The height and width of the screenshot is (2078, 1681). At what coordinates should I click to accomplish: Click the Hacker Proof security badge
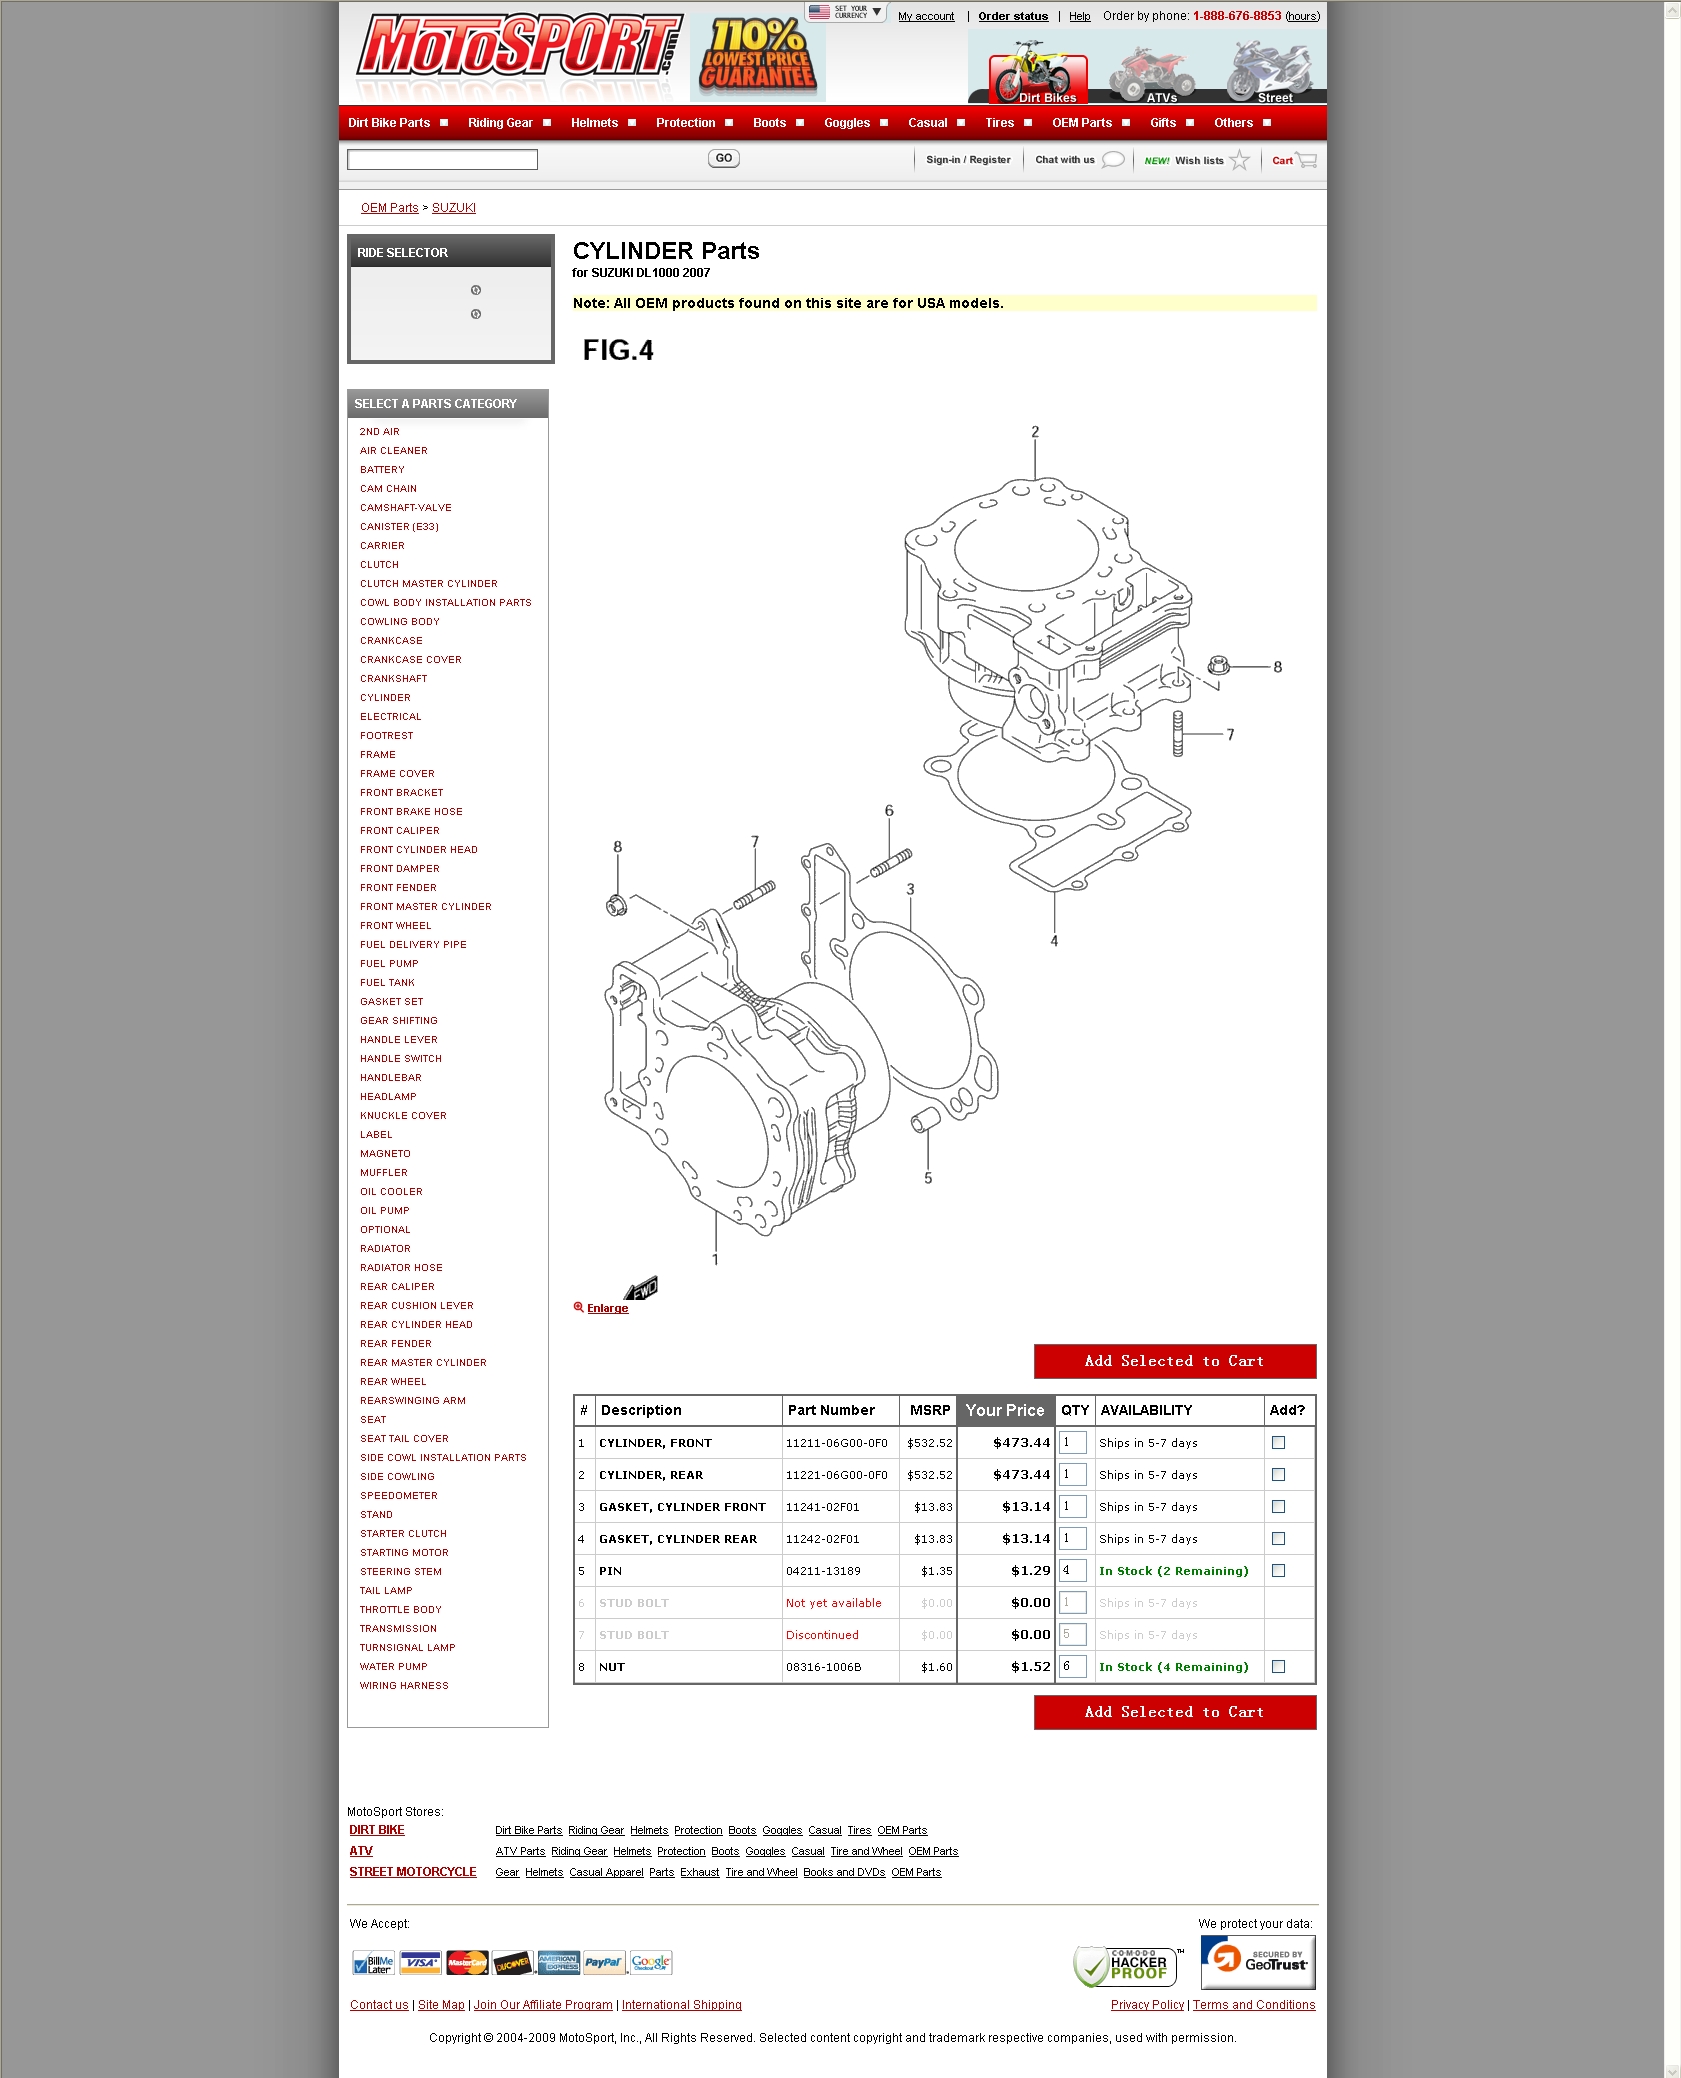tap(1128, 1965)
